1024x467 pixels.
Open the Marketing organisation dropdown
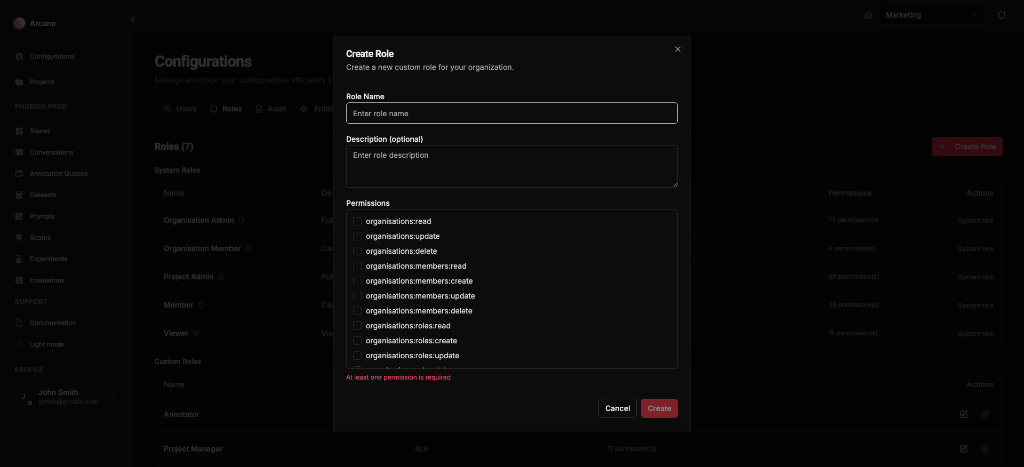click(932, 15)
